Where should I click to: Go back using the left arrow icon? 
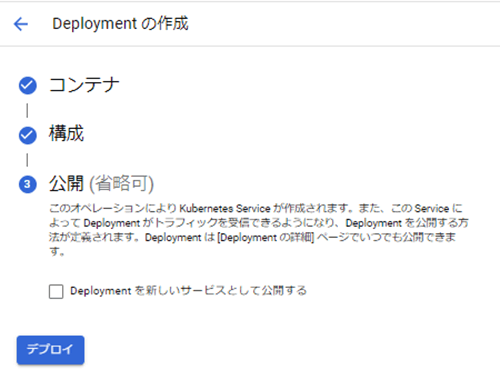click(x=21, y=24)
